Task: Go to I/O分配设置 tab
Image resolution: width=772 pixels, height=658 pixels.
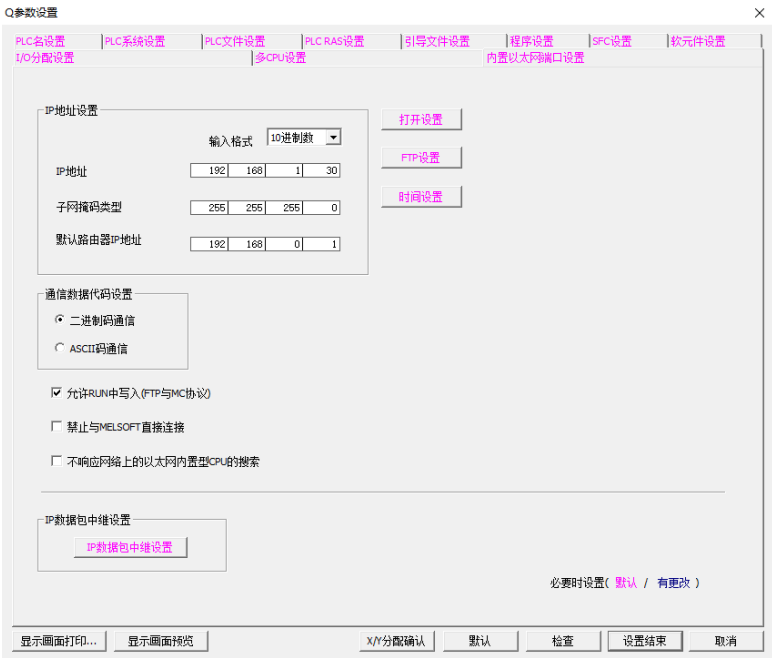Action: tap(45, 58)
